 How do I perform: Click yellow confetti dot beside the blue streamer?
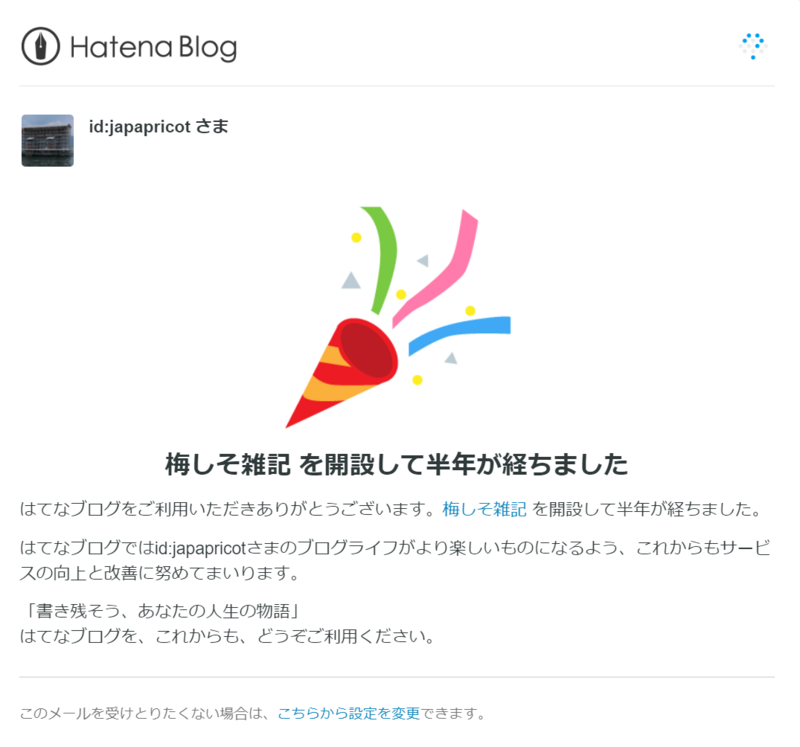(x=470, y=310)
